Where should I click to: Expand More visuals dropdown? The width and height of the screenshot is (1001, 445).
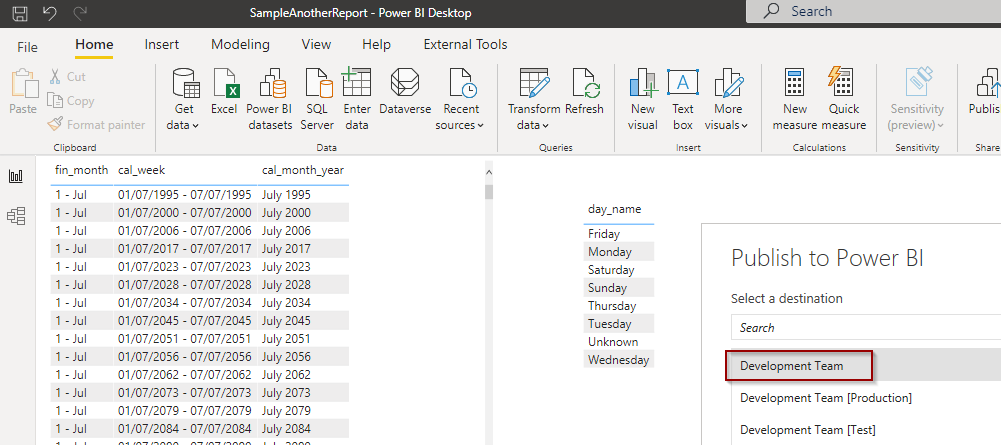click(728, 100)
